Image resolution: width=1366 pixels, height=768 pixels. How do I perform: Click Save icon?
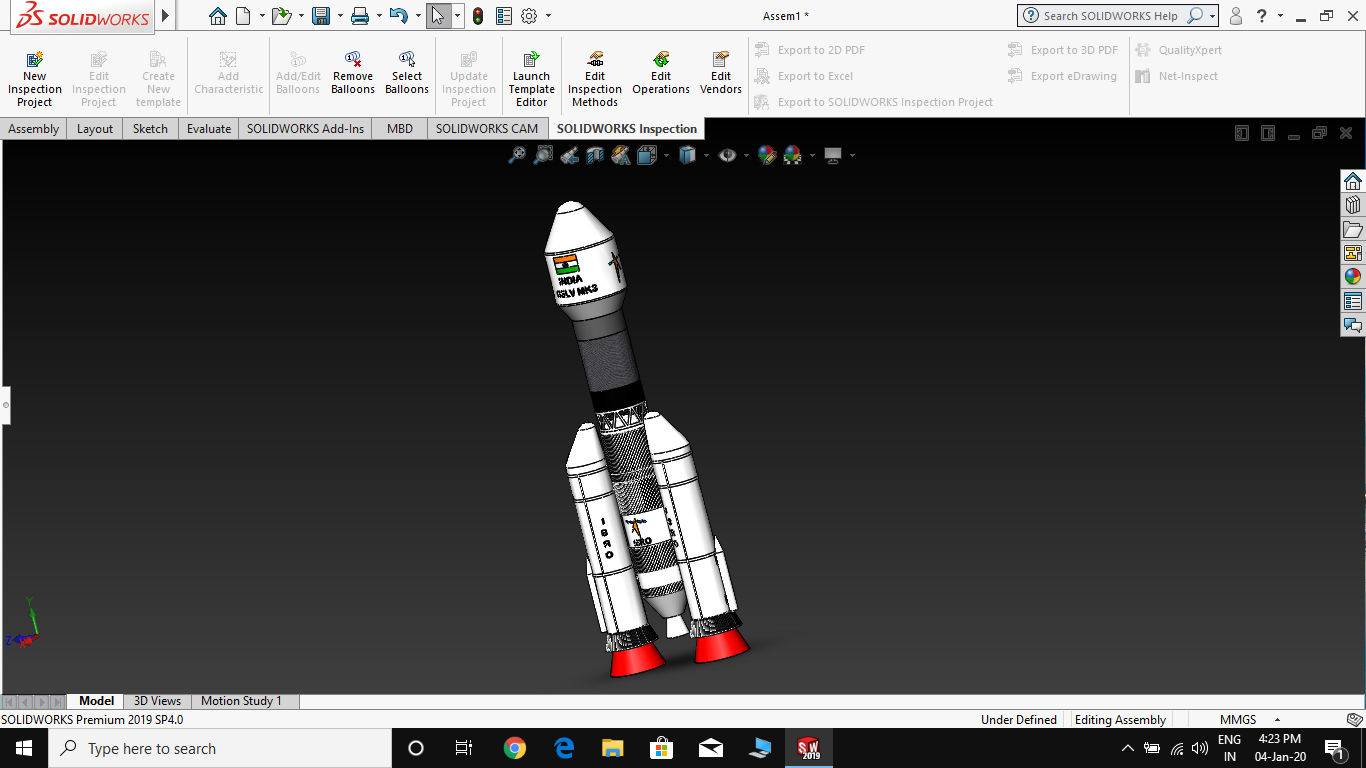(x=321, y=16)
